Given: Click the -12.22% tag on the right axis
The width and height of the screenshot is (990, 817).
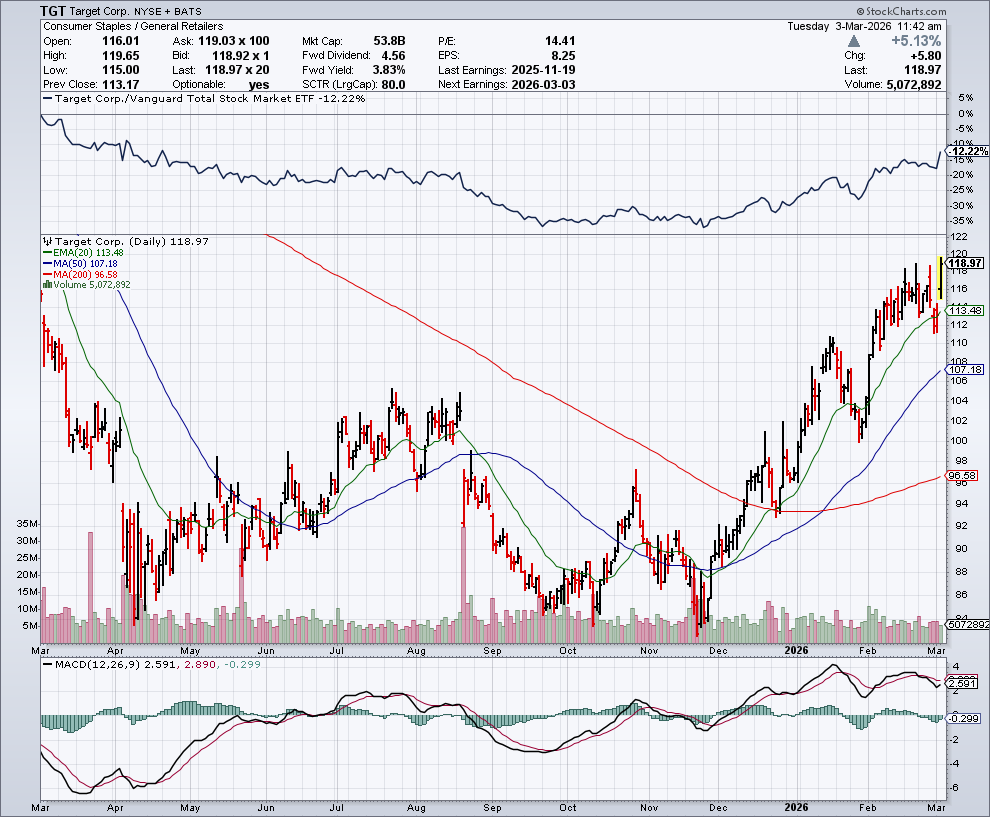Looking at the screenshot, I should click(x=967, y=151).
